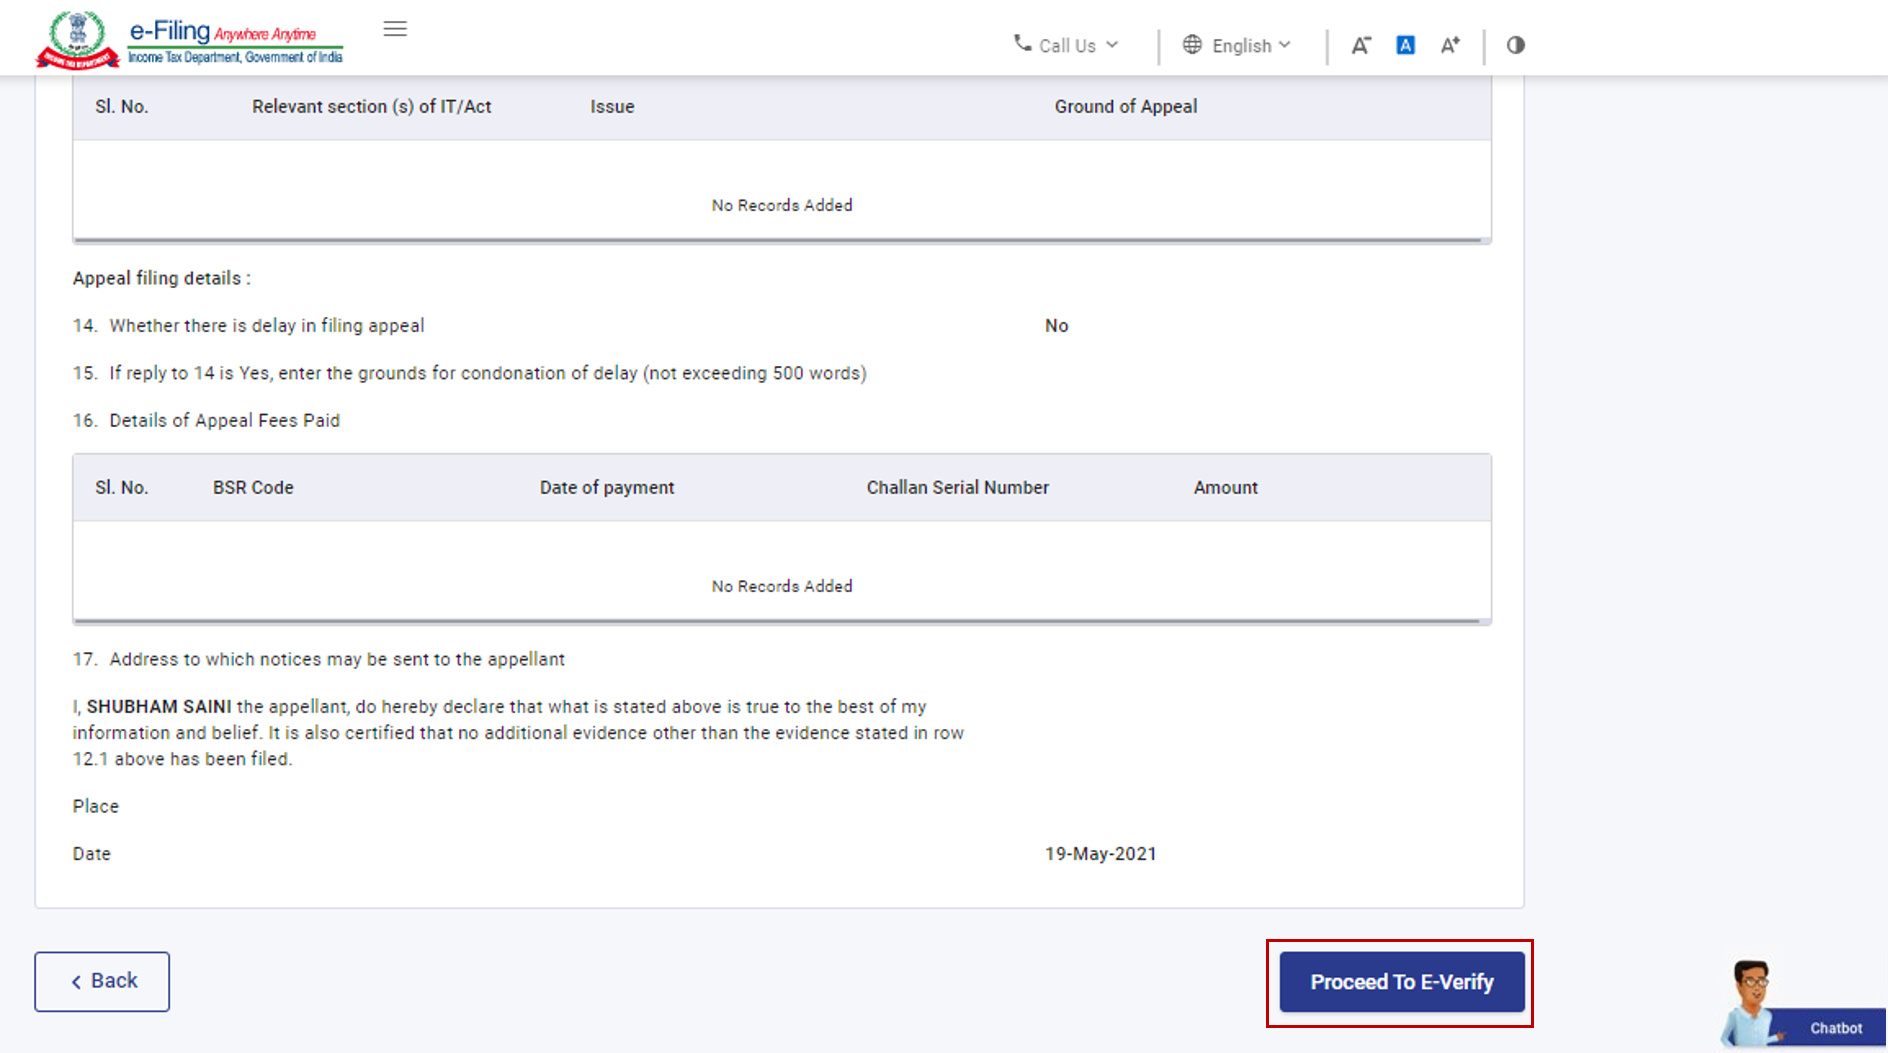Decrease font size with the A- icon
This screenshot has width=1888, height=1053.
(x=1361, y=45)
